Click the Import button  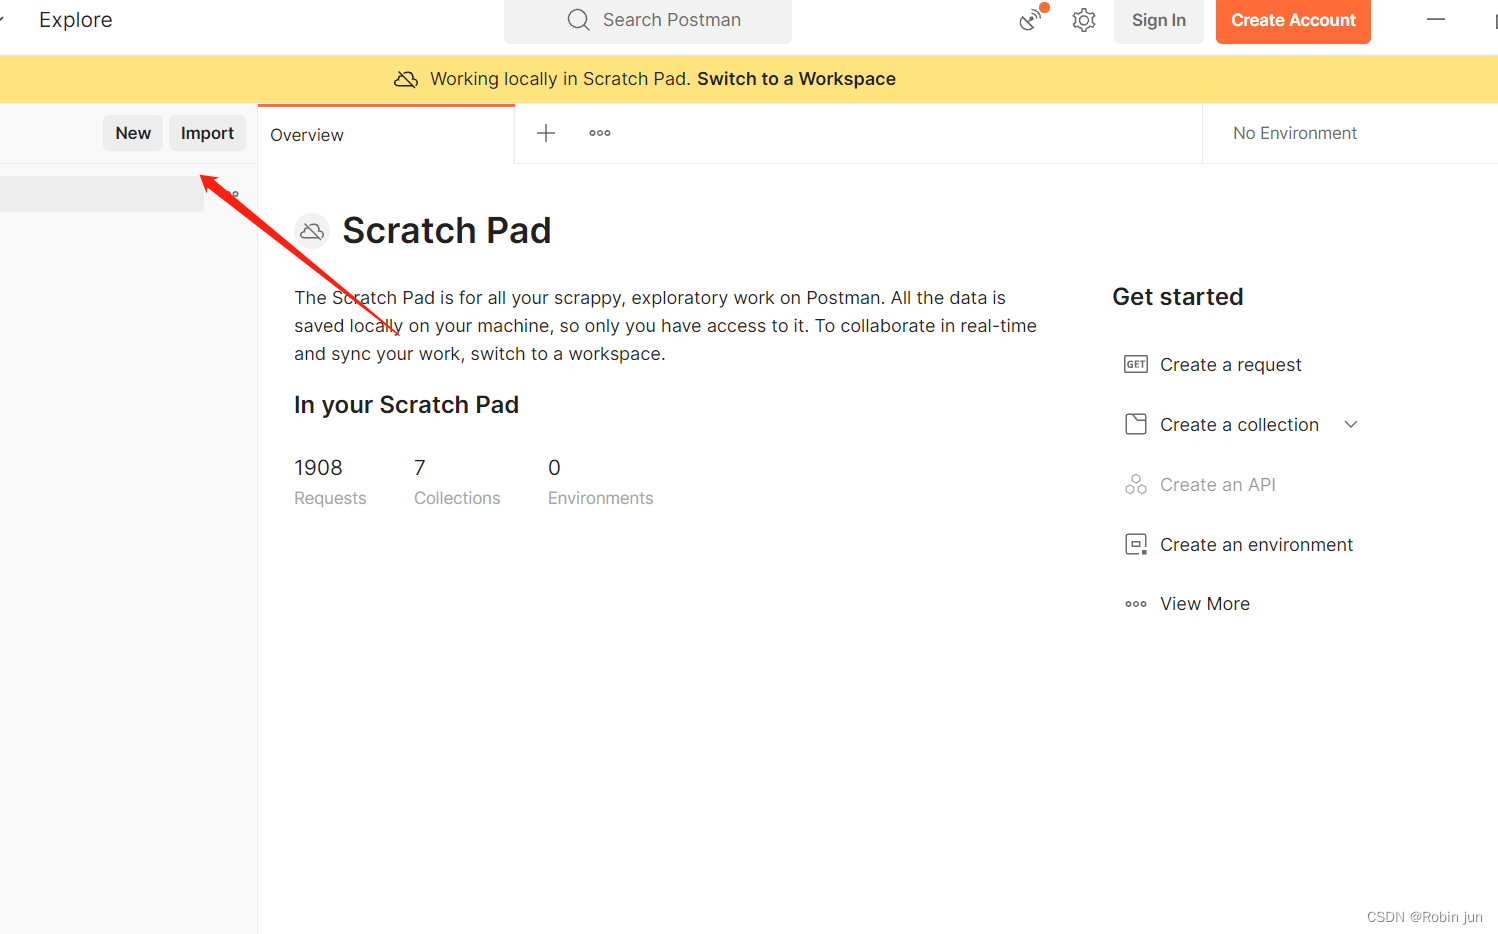click(207, 133)
